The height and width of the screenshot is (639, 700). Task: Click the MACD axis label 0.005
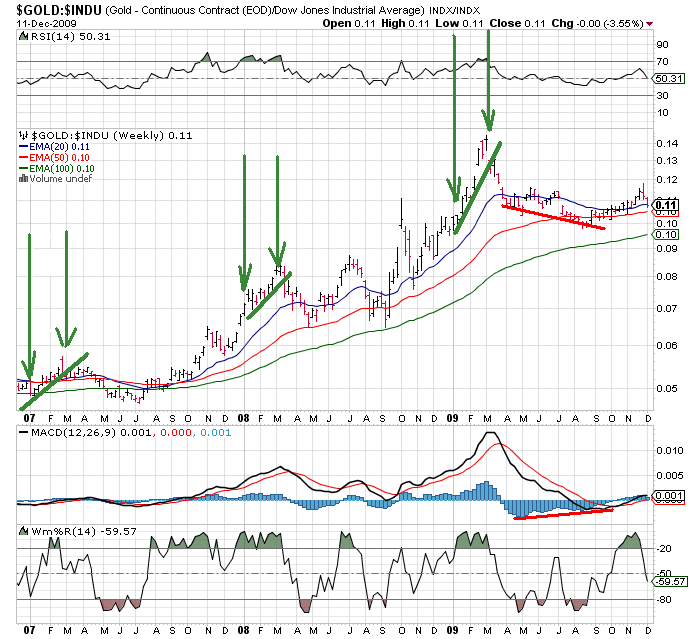(670, 476)
